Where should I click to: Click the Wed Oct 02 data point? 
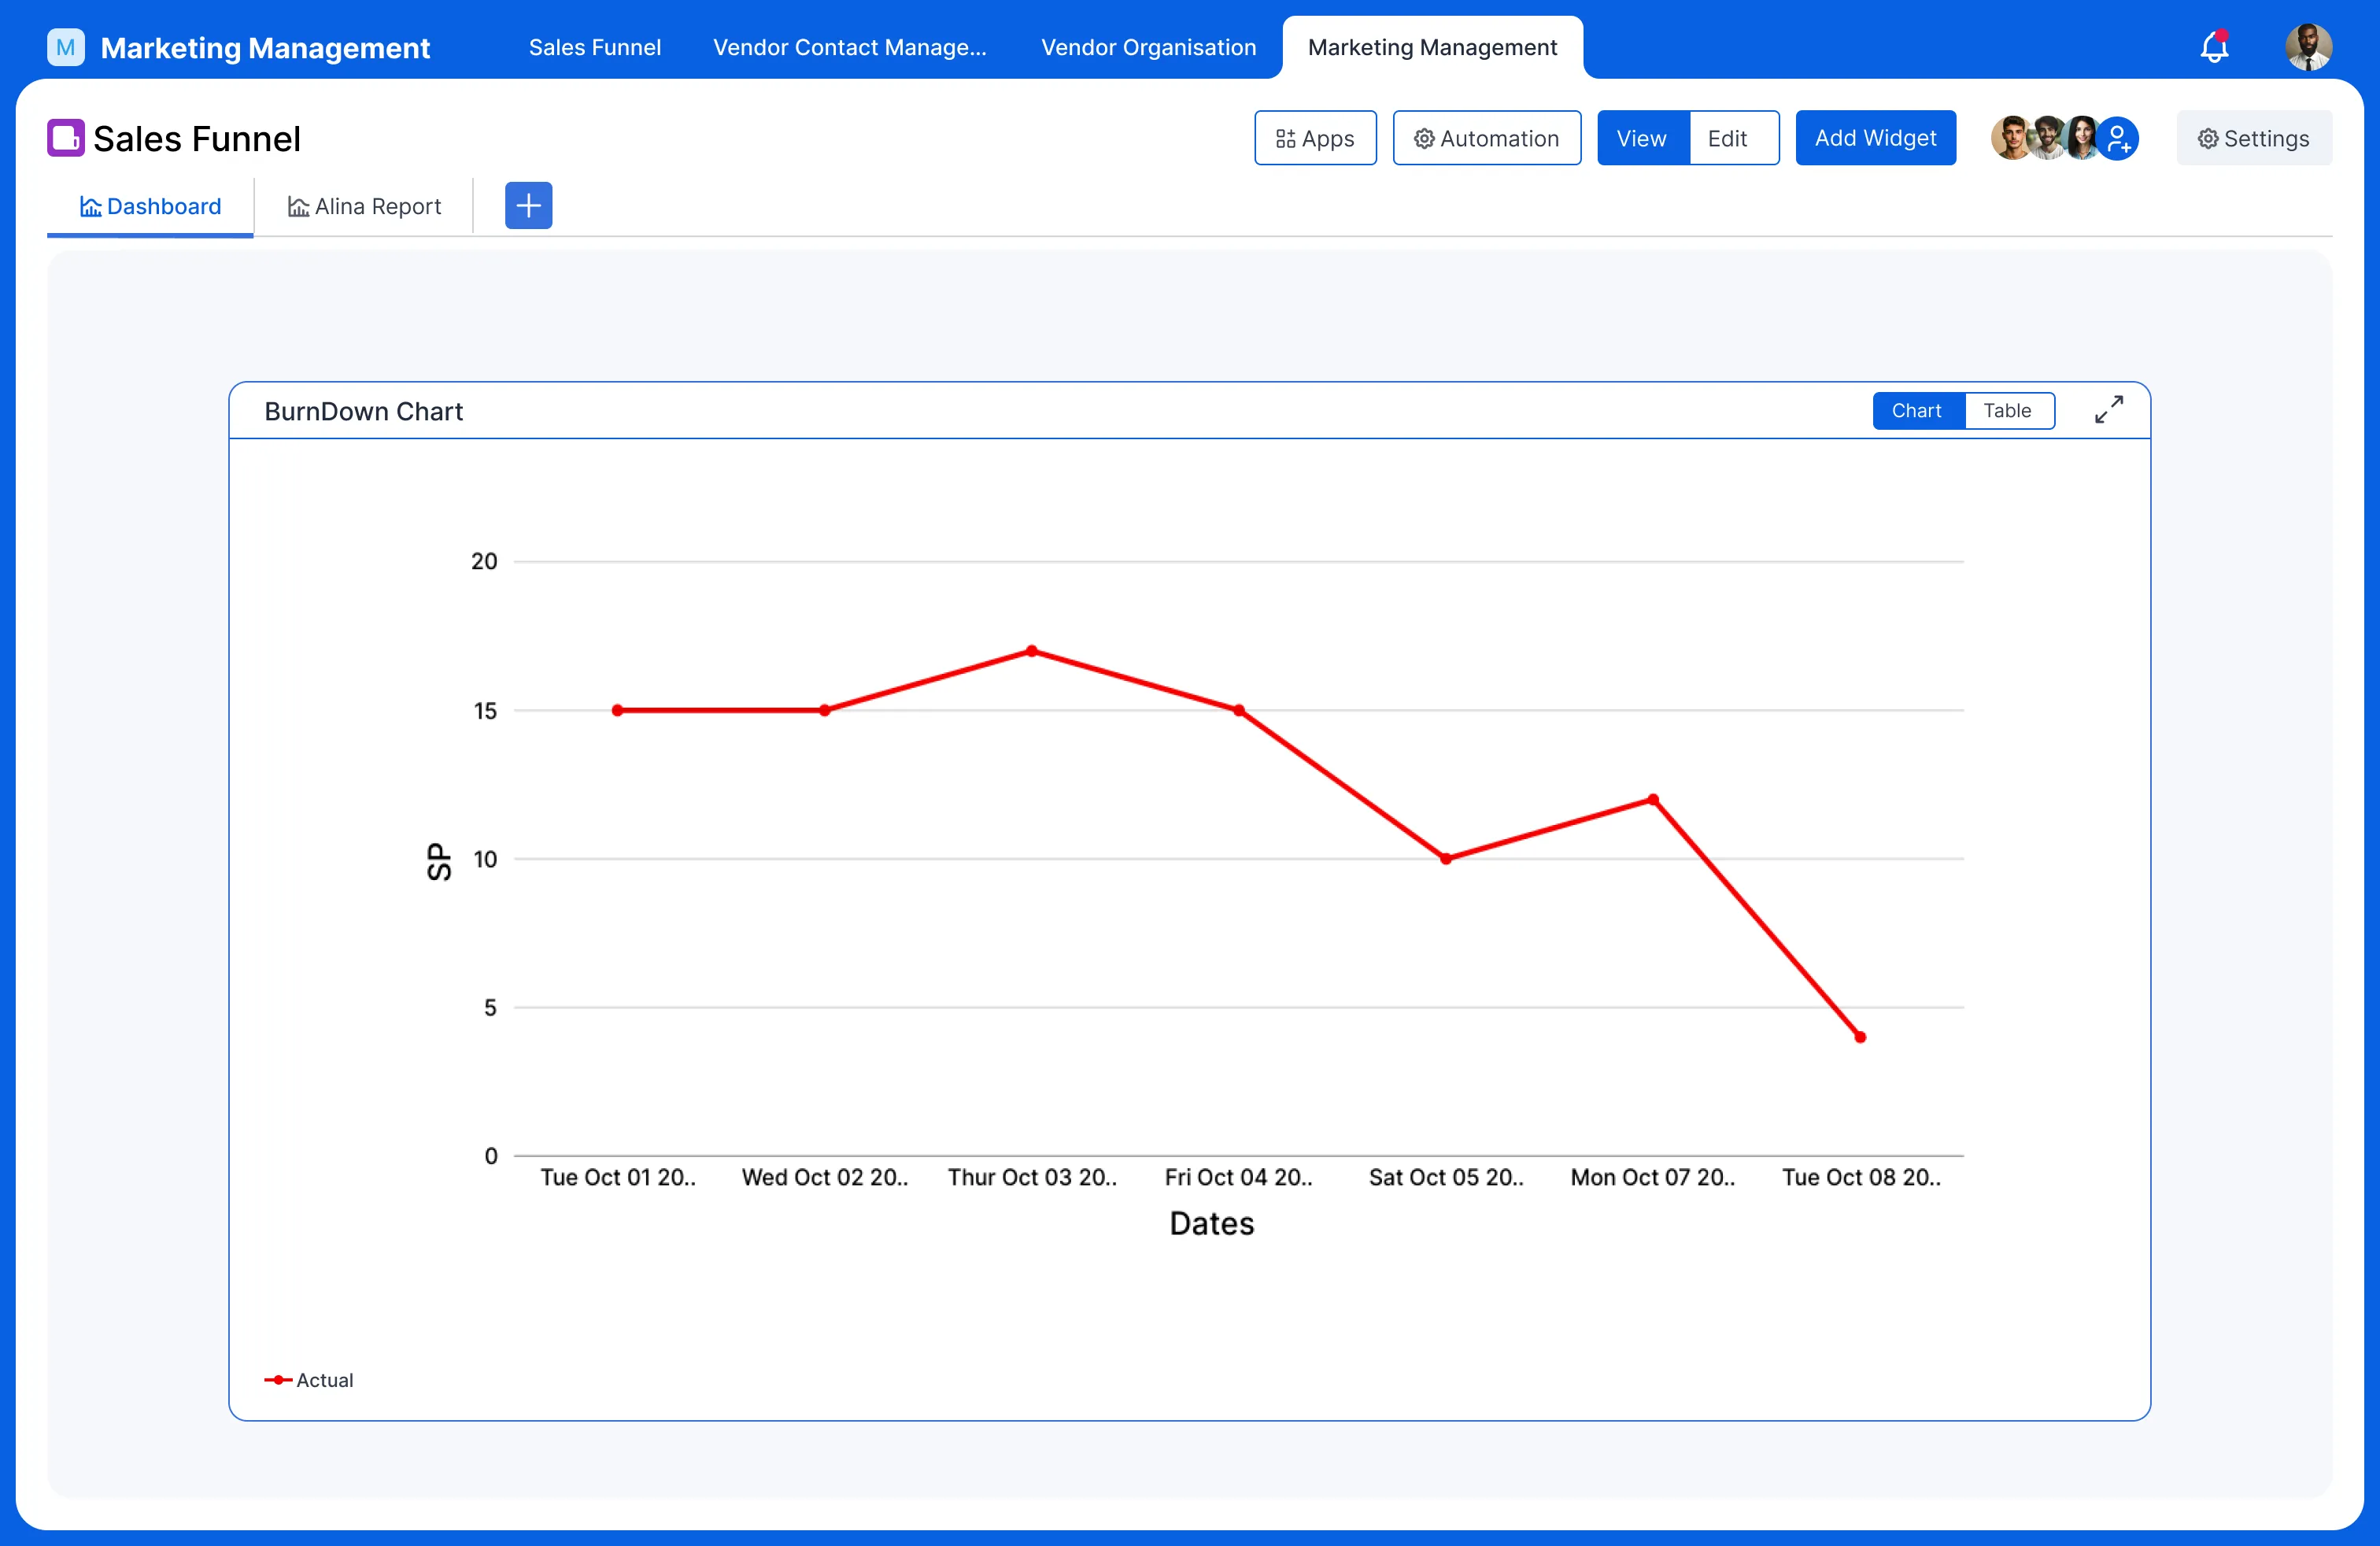[824, 710]
